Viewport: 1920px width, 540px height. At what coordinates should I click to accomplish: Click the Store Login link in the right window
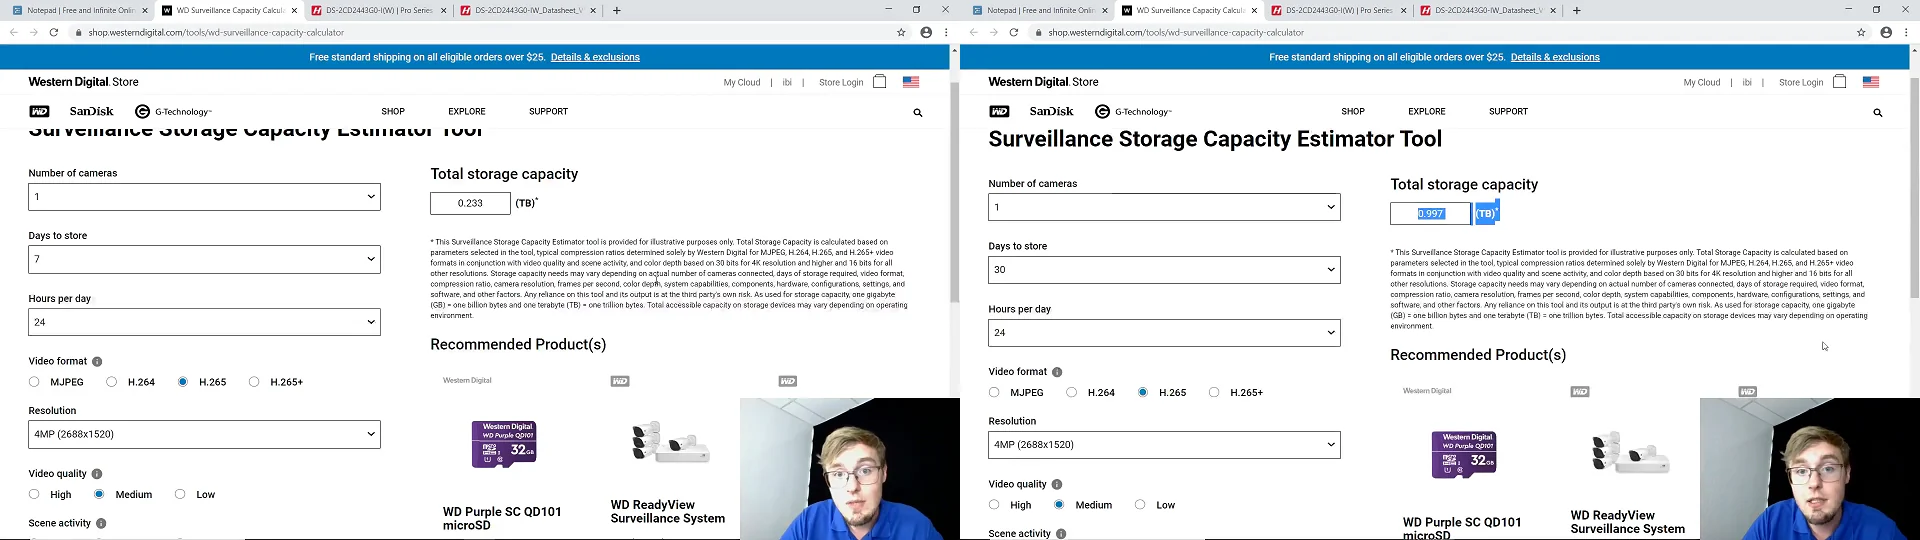[x=1801, y=82]
